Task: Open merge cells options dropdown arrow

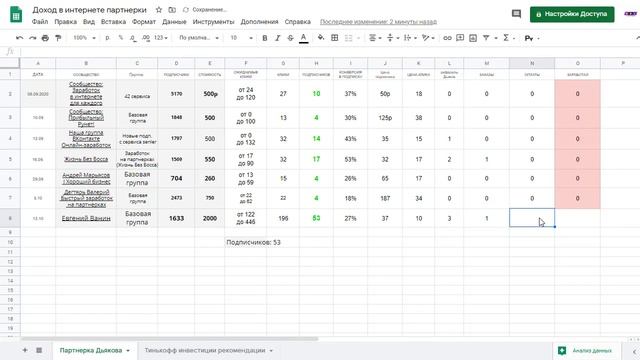Action: (x=358, y=38)
